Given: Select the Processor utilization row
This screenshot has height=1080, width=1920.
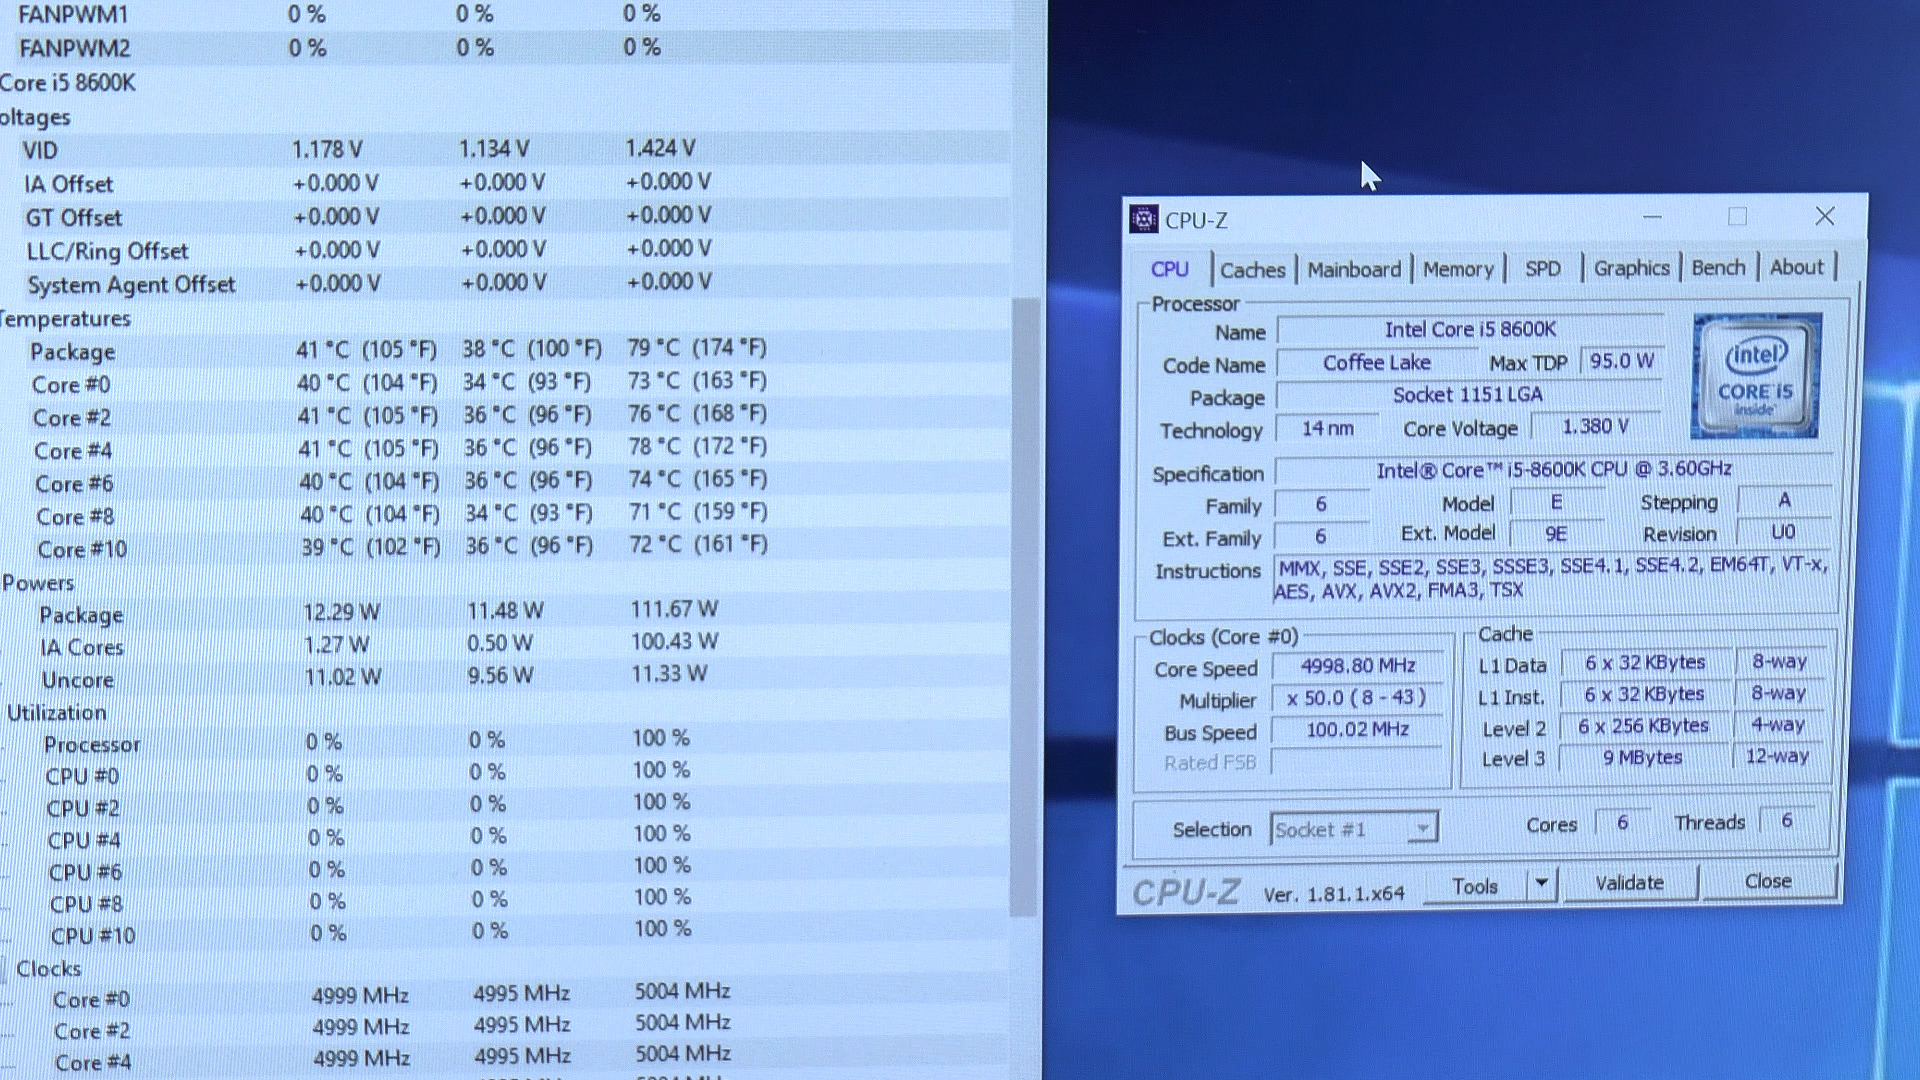Looking at the screenshot, I should (x=505, y=742).
